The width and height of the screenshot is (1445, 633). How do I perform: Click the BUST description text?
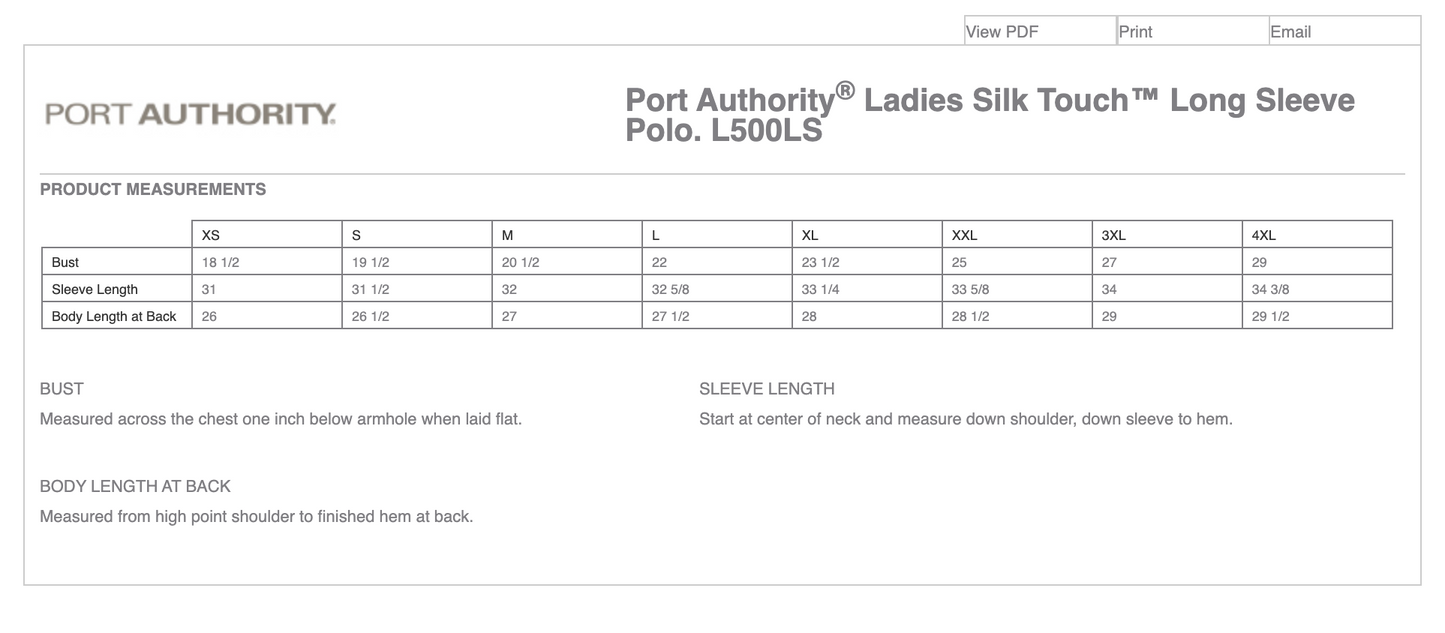(280, 418)
